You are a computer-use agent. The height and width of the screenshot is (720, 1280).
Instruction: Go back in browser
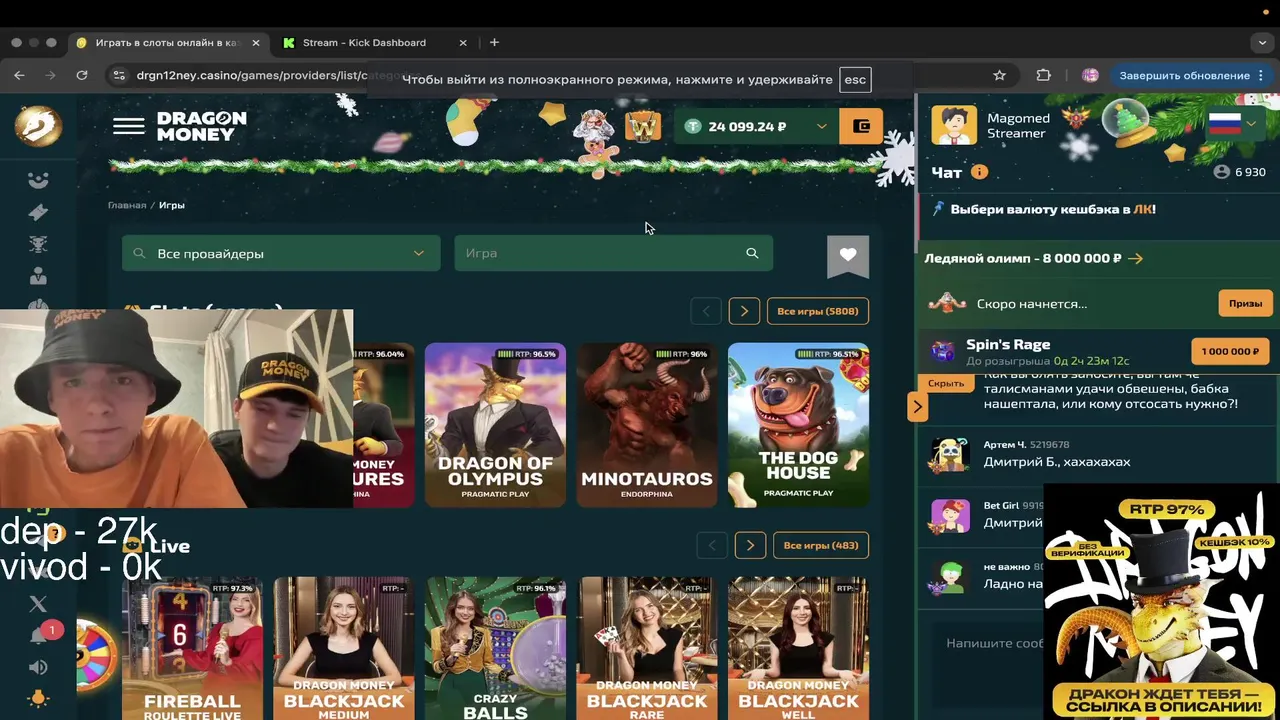click(x=19, y=75)
